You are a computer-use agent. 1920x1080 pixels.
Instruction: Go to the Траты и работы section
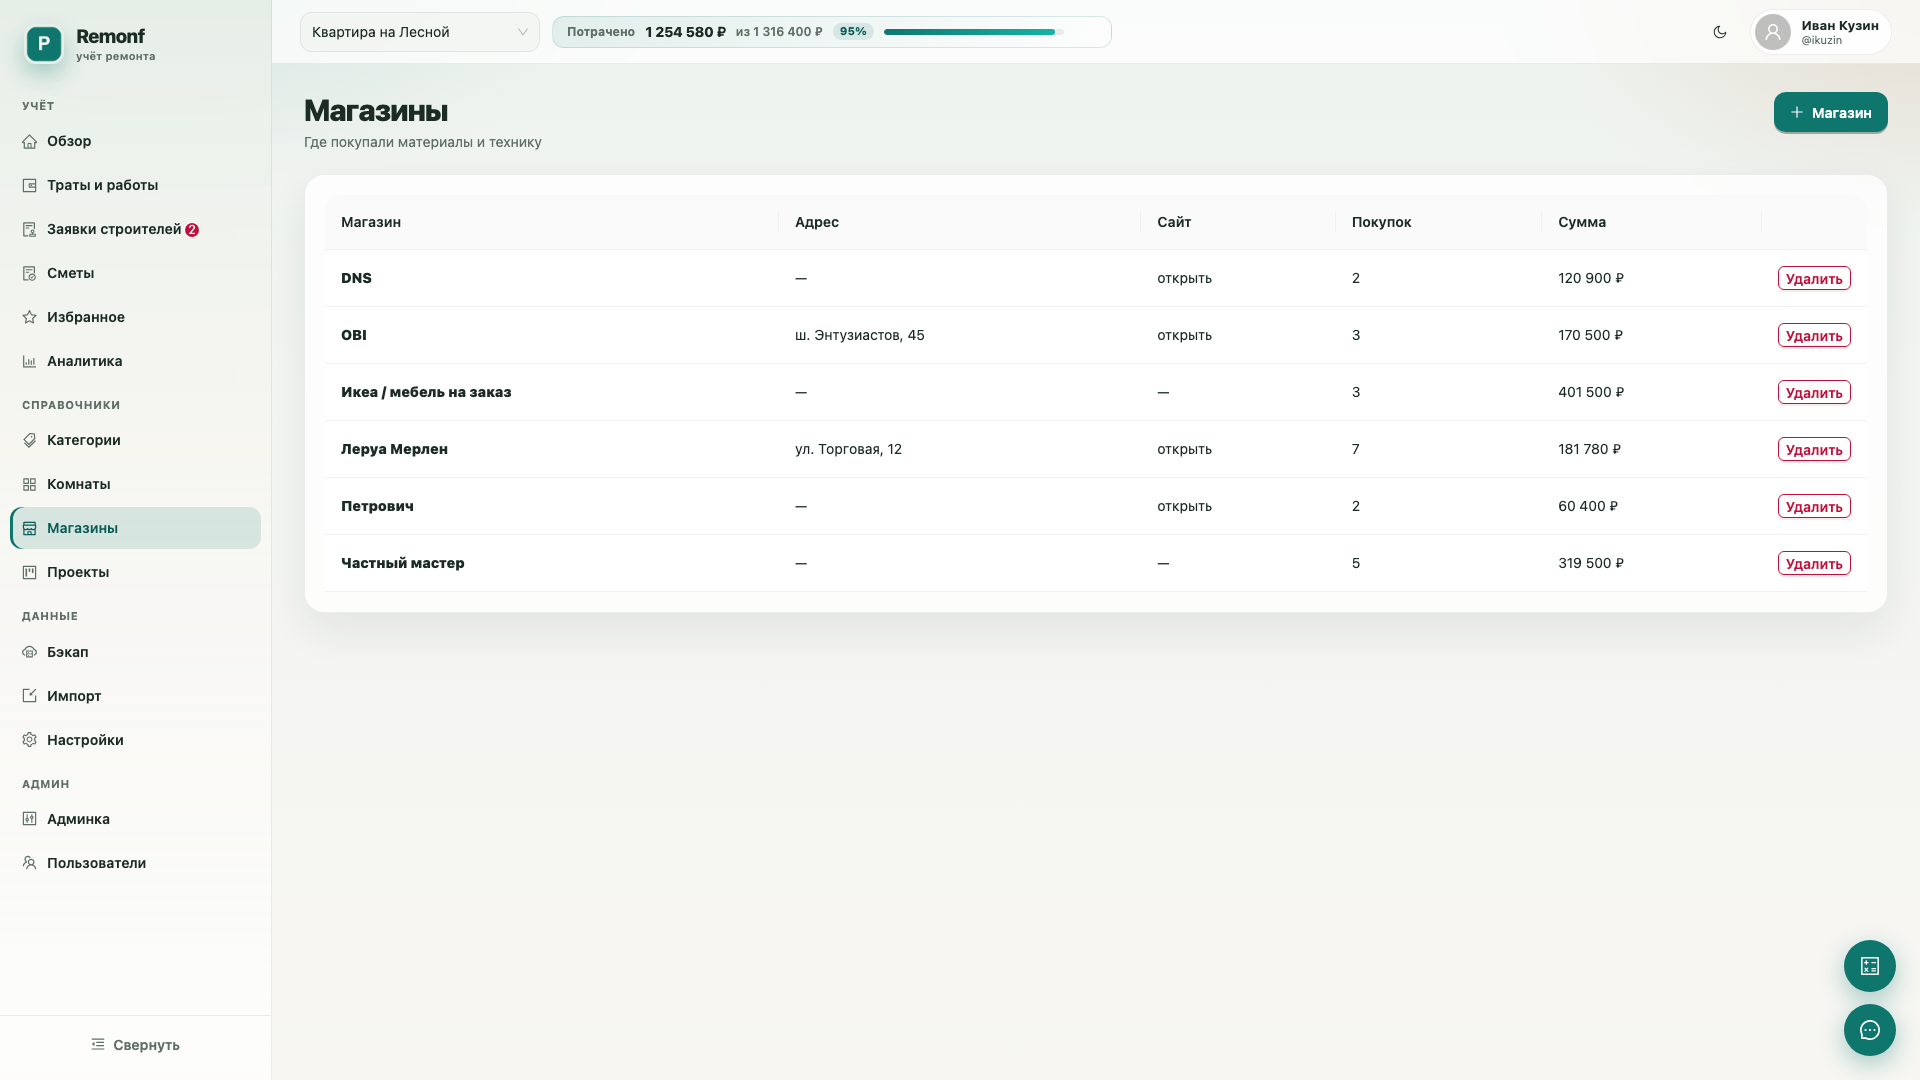click(136, 185)
